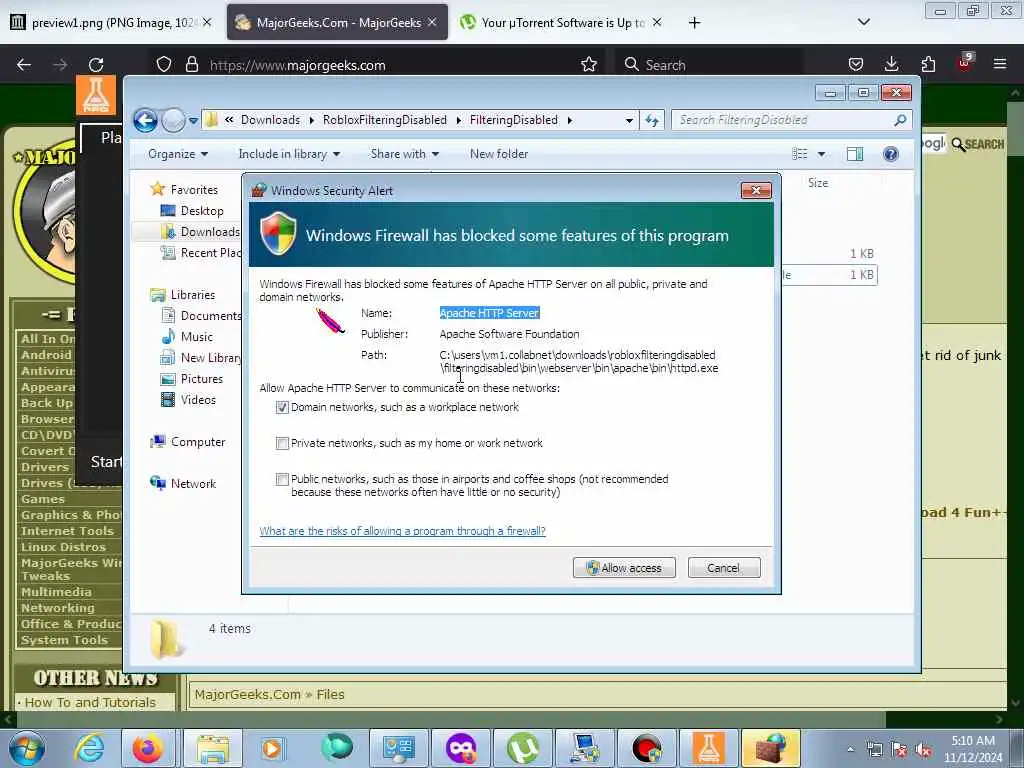
Task: Show hidden system tray icons
Action: point(850,750)
